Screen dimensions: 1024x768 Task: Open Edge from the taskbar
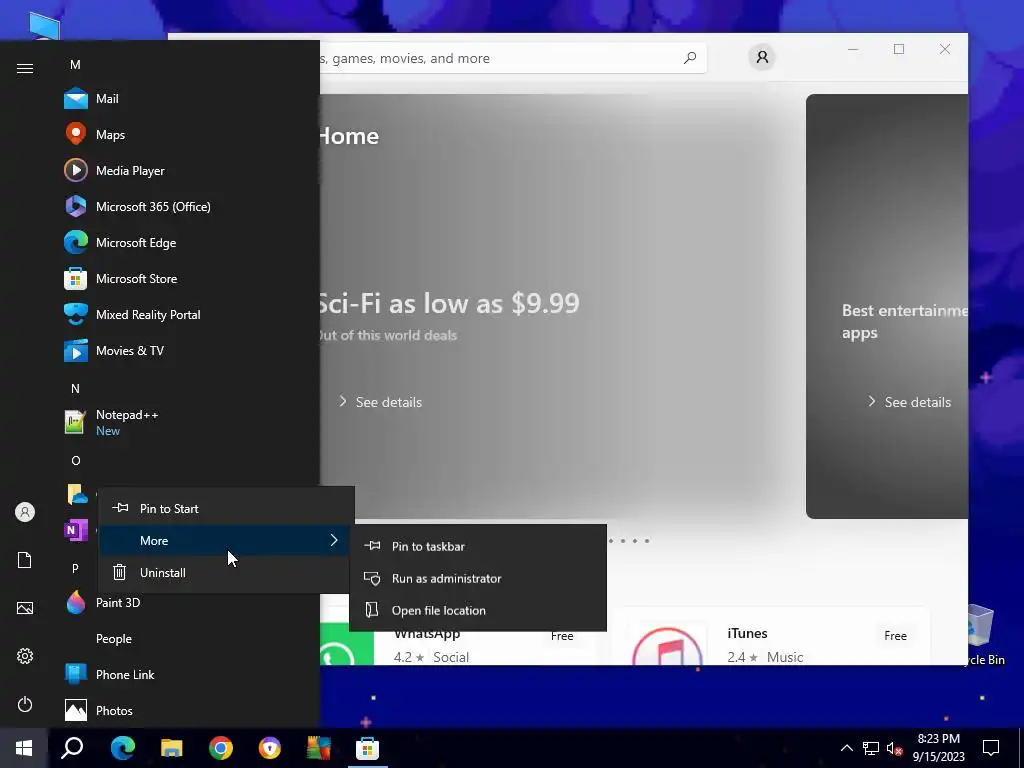pyautogui.click(x=122, y=748)
